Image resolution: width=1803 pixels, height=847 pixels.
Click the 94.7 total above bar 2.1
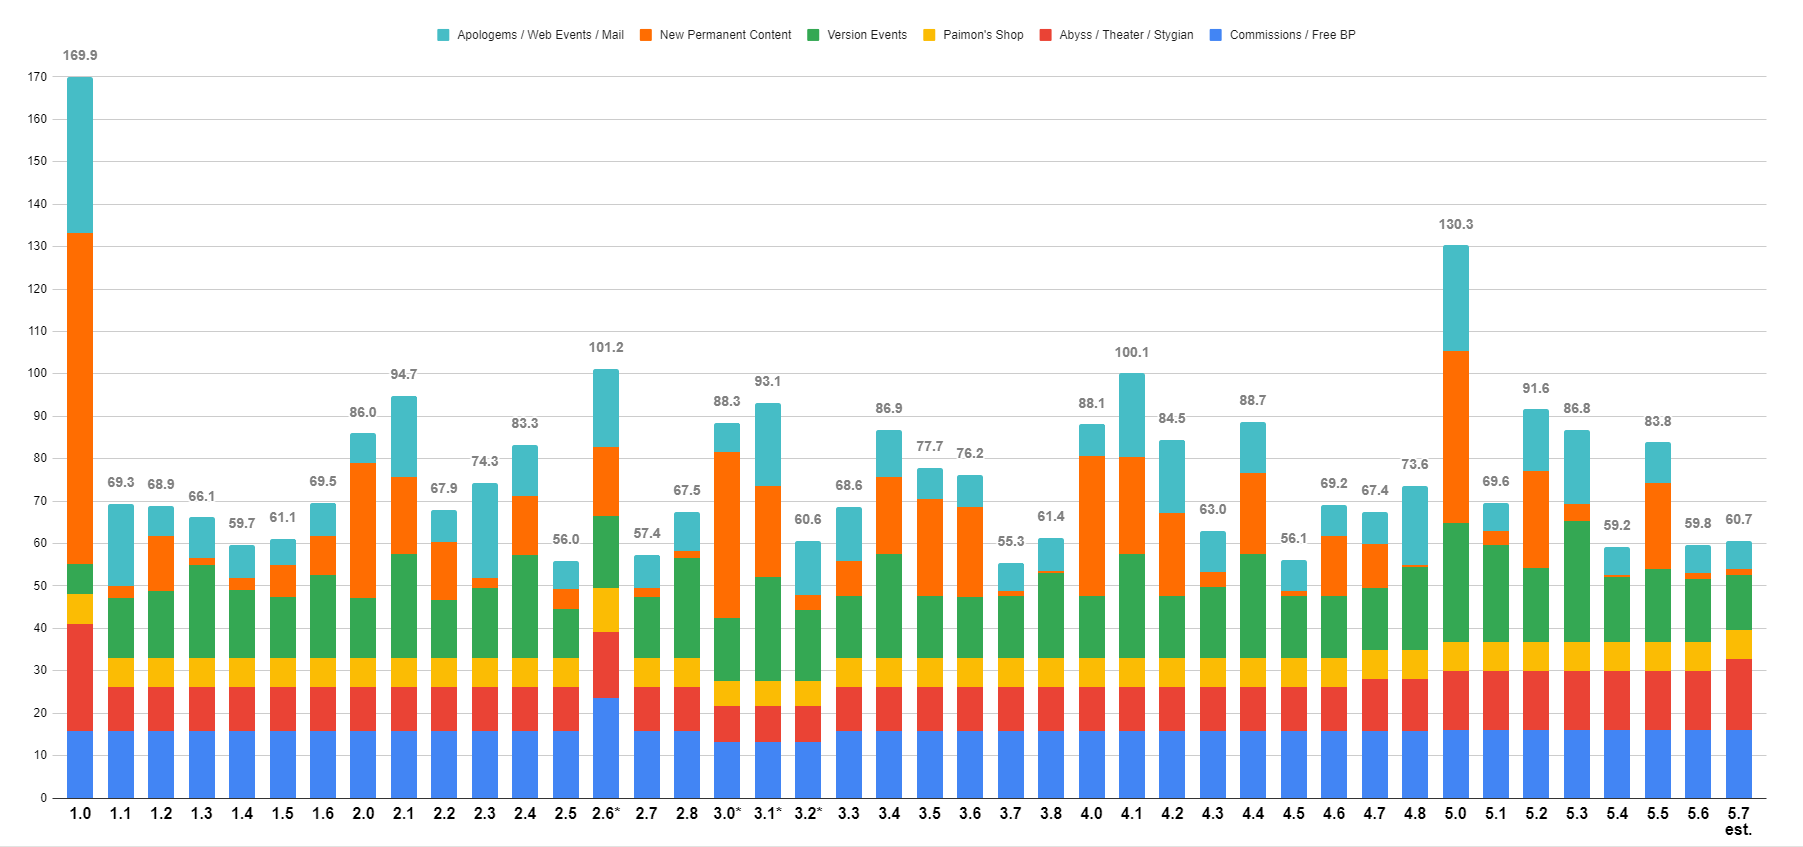coord(404,375)
